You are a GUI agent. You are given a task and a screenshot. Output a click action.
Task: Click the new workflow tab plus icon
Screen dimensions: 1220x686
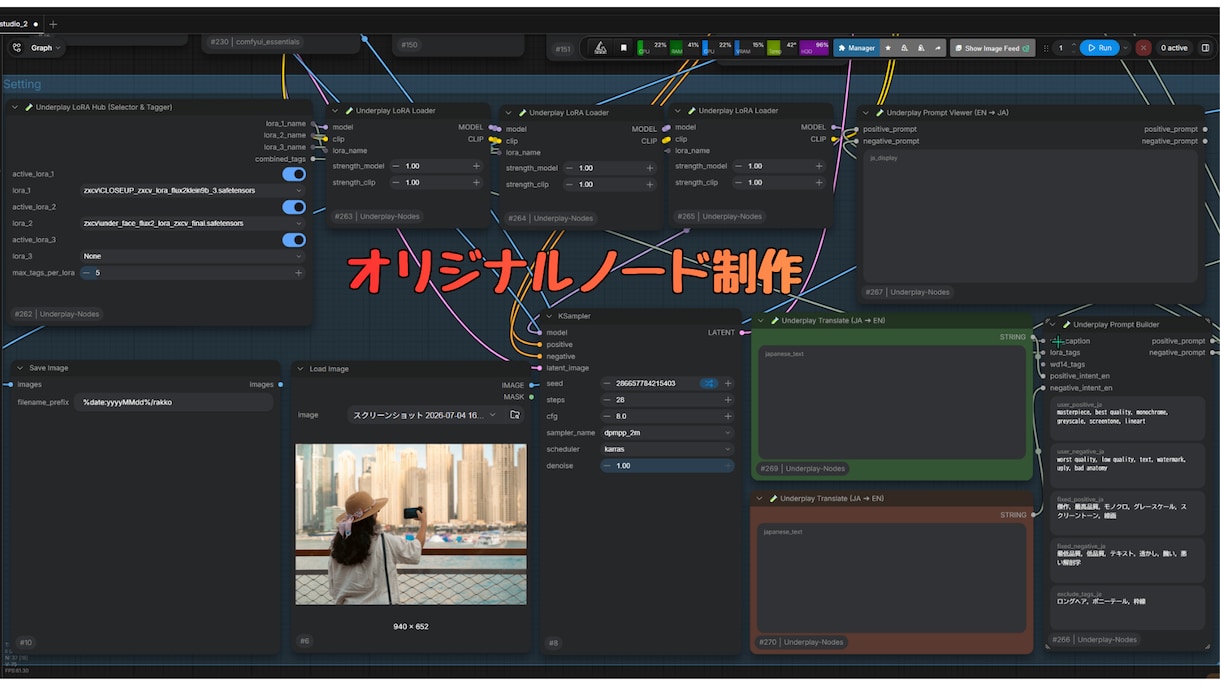[x=53, y=24]
